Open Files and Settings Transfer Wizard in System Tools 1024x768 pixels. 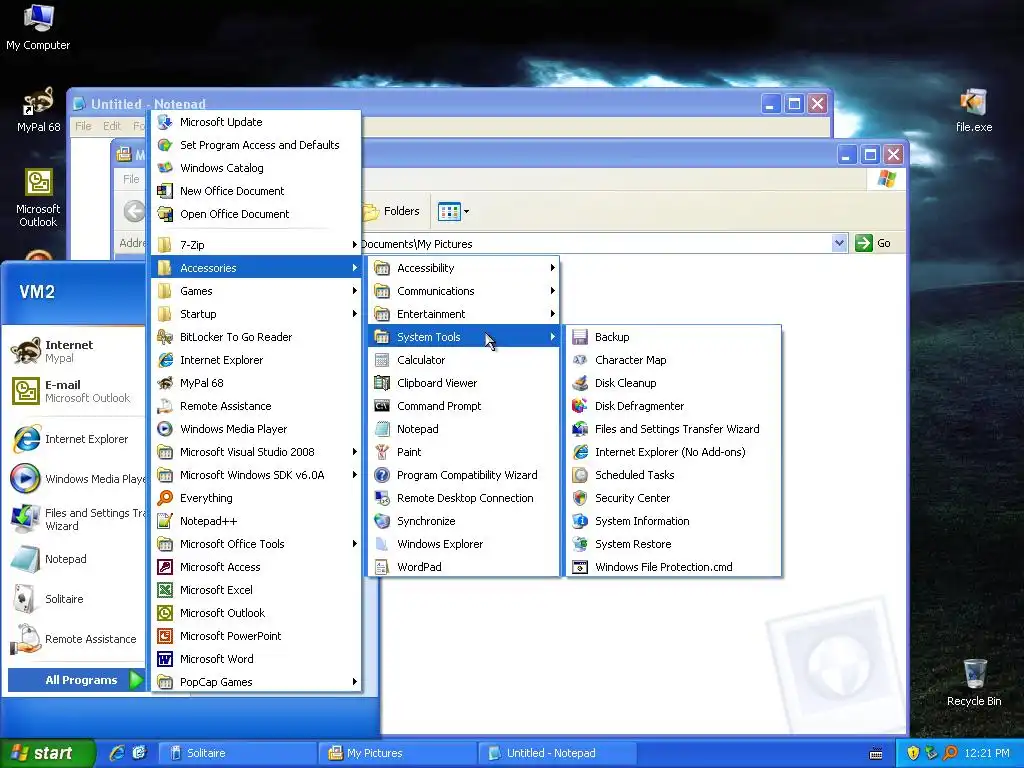point(673,429)
